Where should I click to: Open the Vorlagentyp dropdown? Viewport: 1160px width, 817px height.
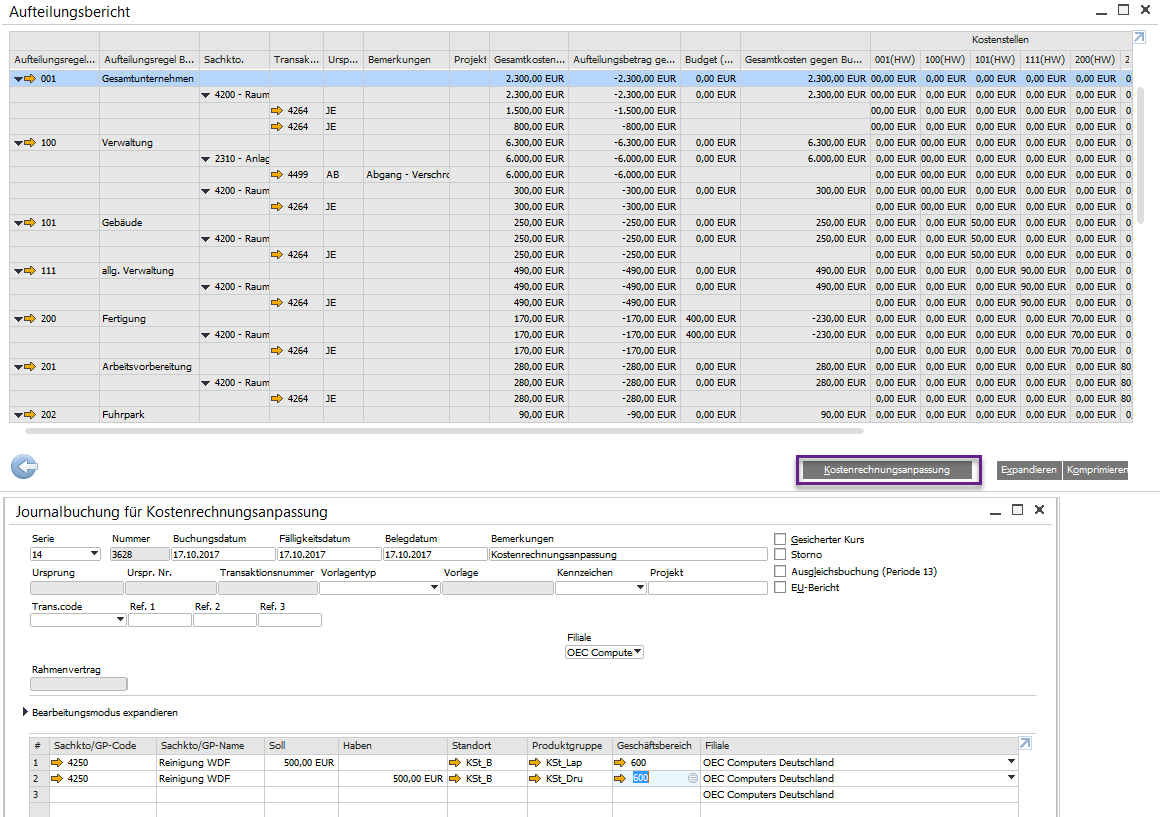coord(434,588)
